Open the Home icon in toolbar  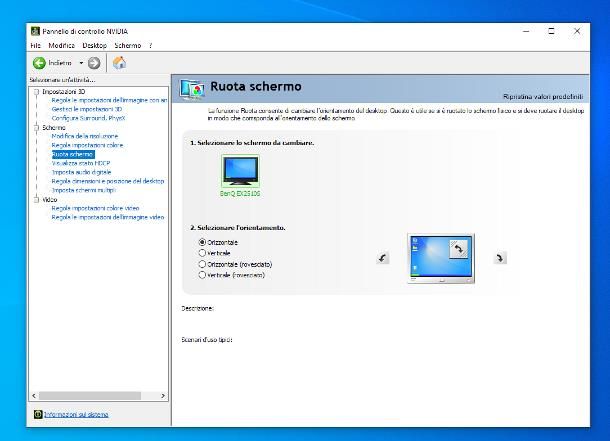click(x=119, y=63)
